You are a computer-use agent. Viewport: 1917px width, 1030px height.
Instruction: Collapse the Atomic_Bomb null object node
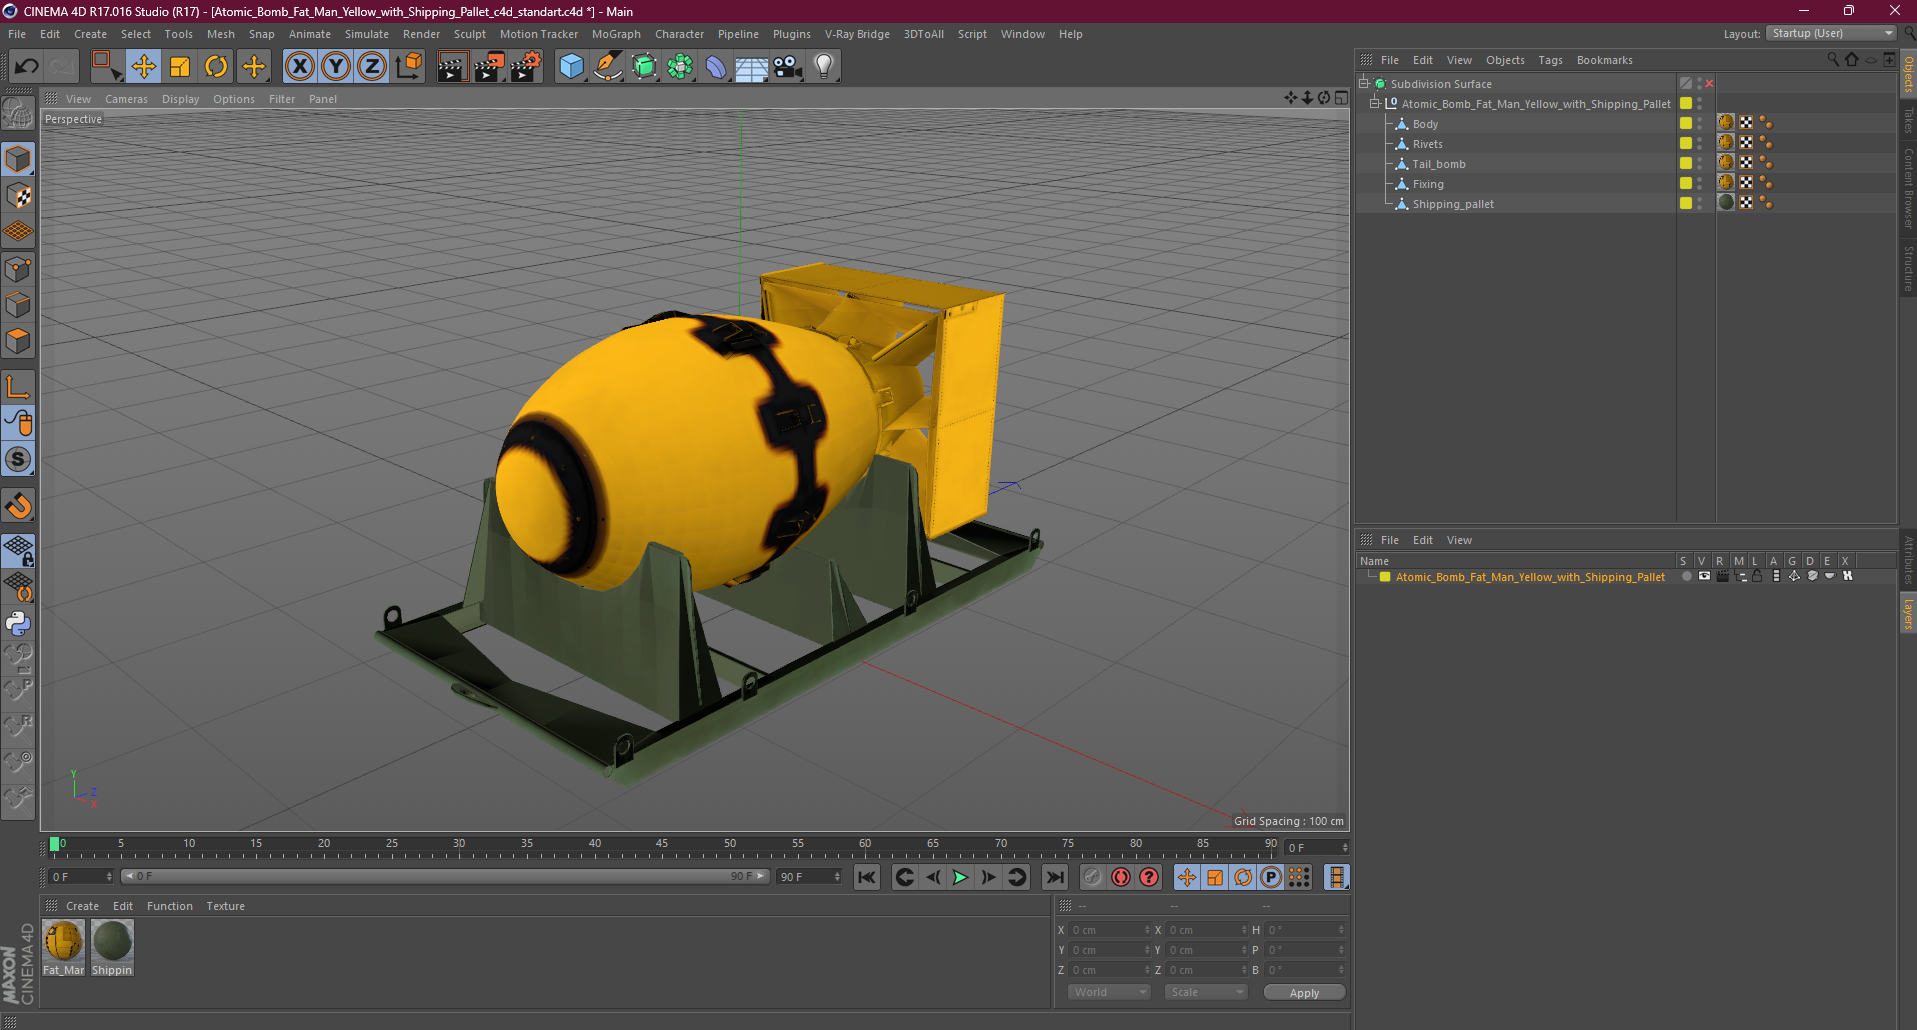coord(1375,104)
